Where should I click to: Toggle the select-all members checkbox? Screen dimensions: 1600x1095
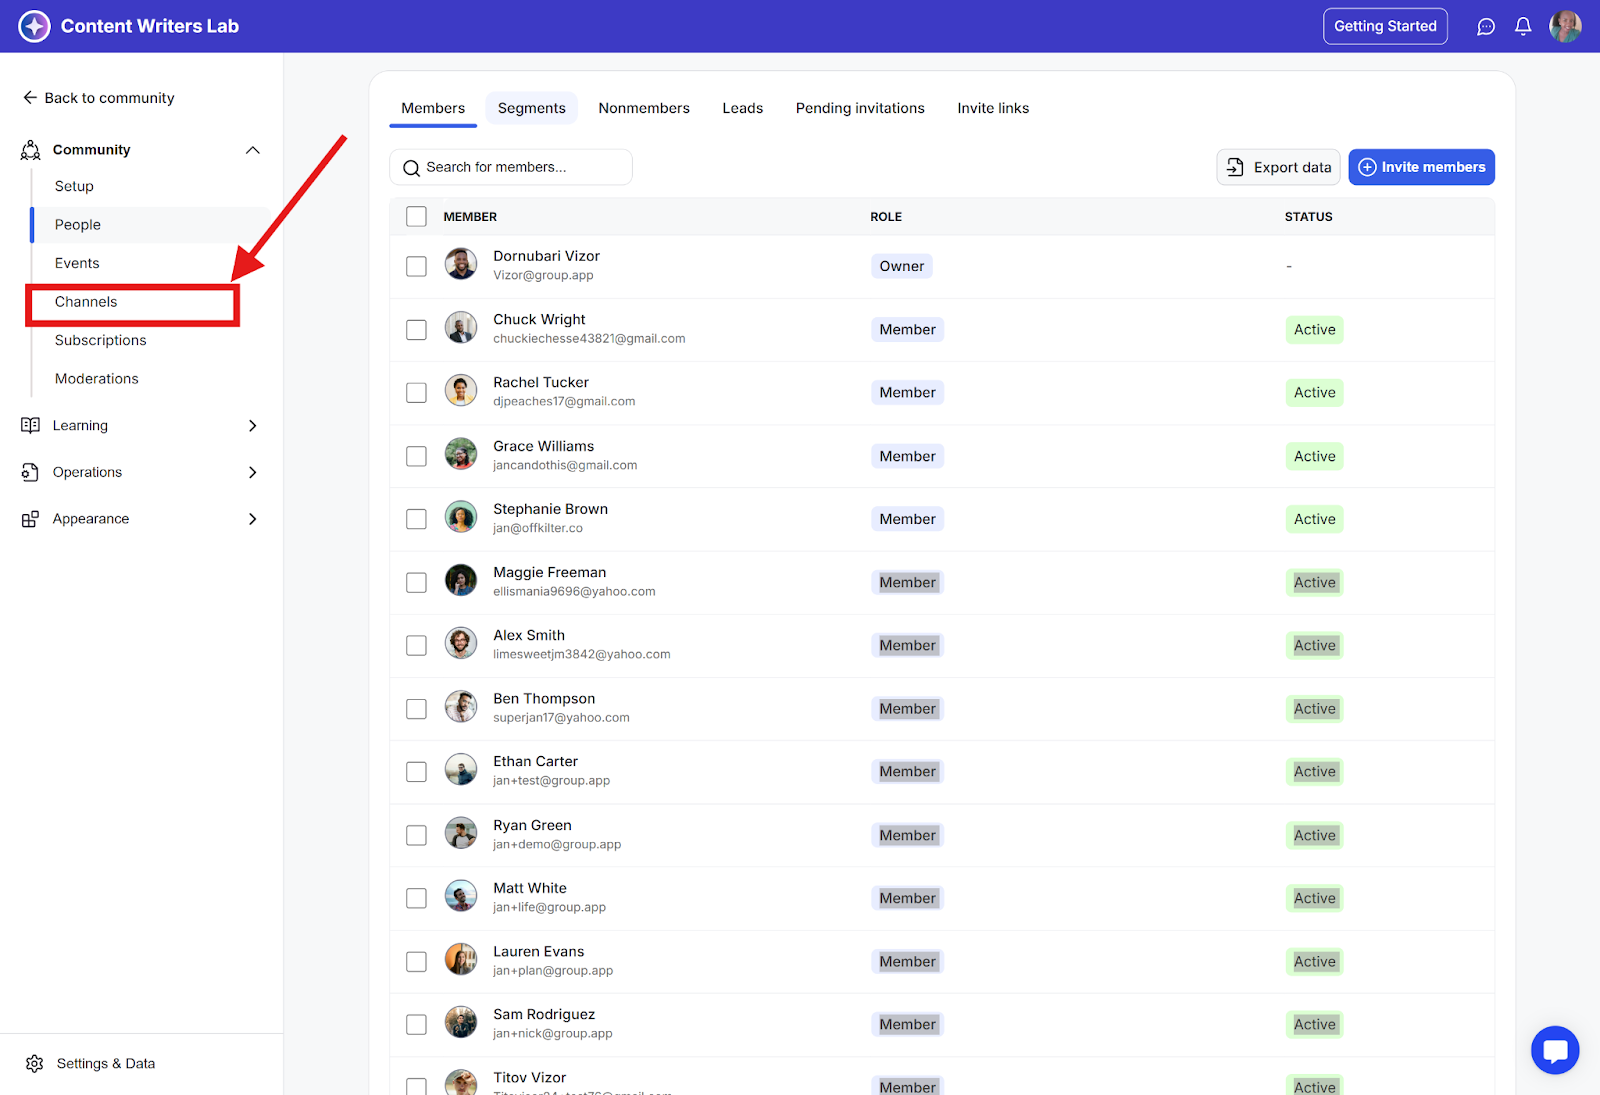pos(417,217)
